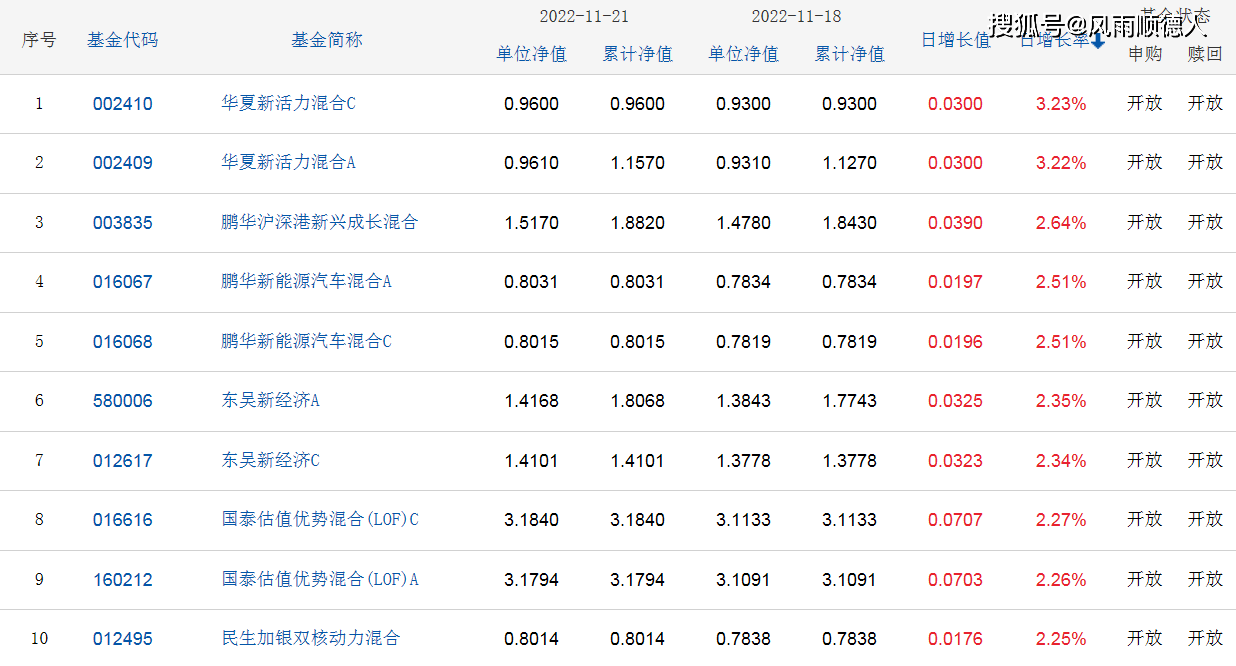Screen dimensions: 1236x666
Task: Click 赎回 status 开放 for 民生加银双核动力混合
Action: coord(1205,638)
